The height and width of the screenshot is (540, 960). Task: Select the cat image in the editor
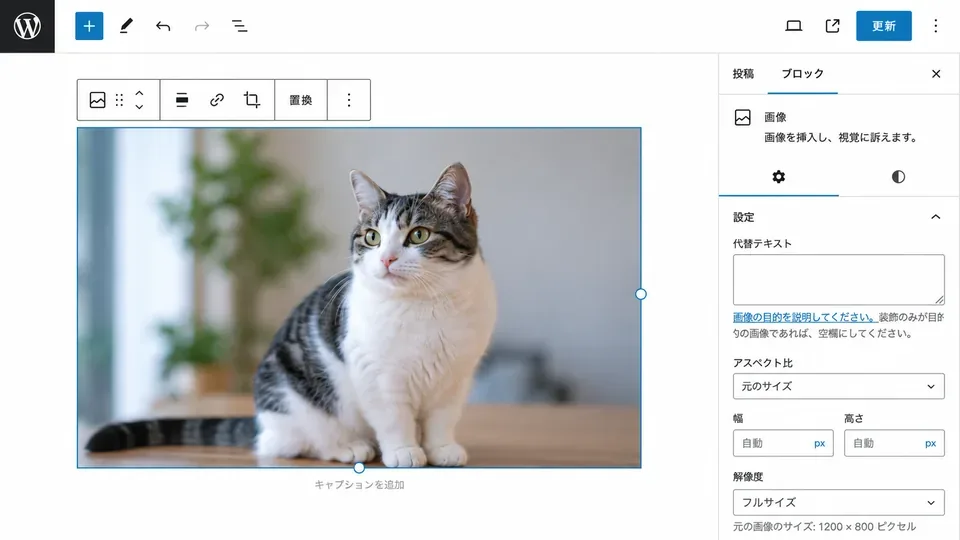click(x=359, y=298)
